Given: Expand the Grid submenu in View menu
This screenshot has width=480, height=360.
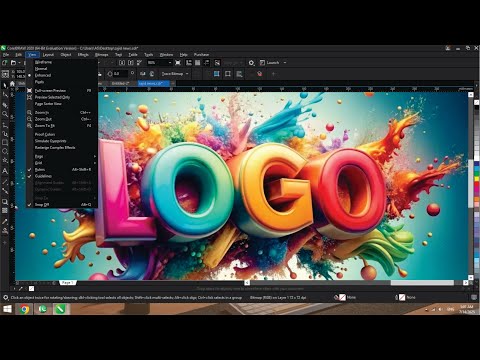Looking at the screenshot, I should click(61, 163).
